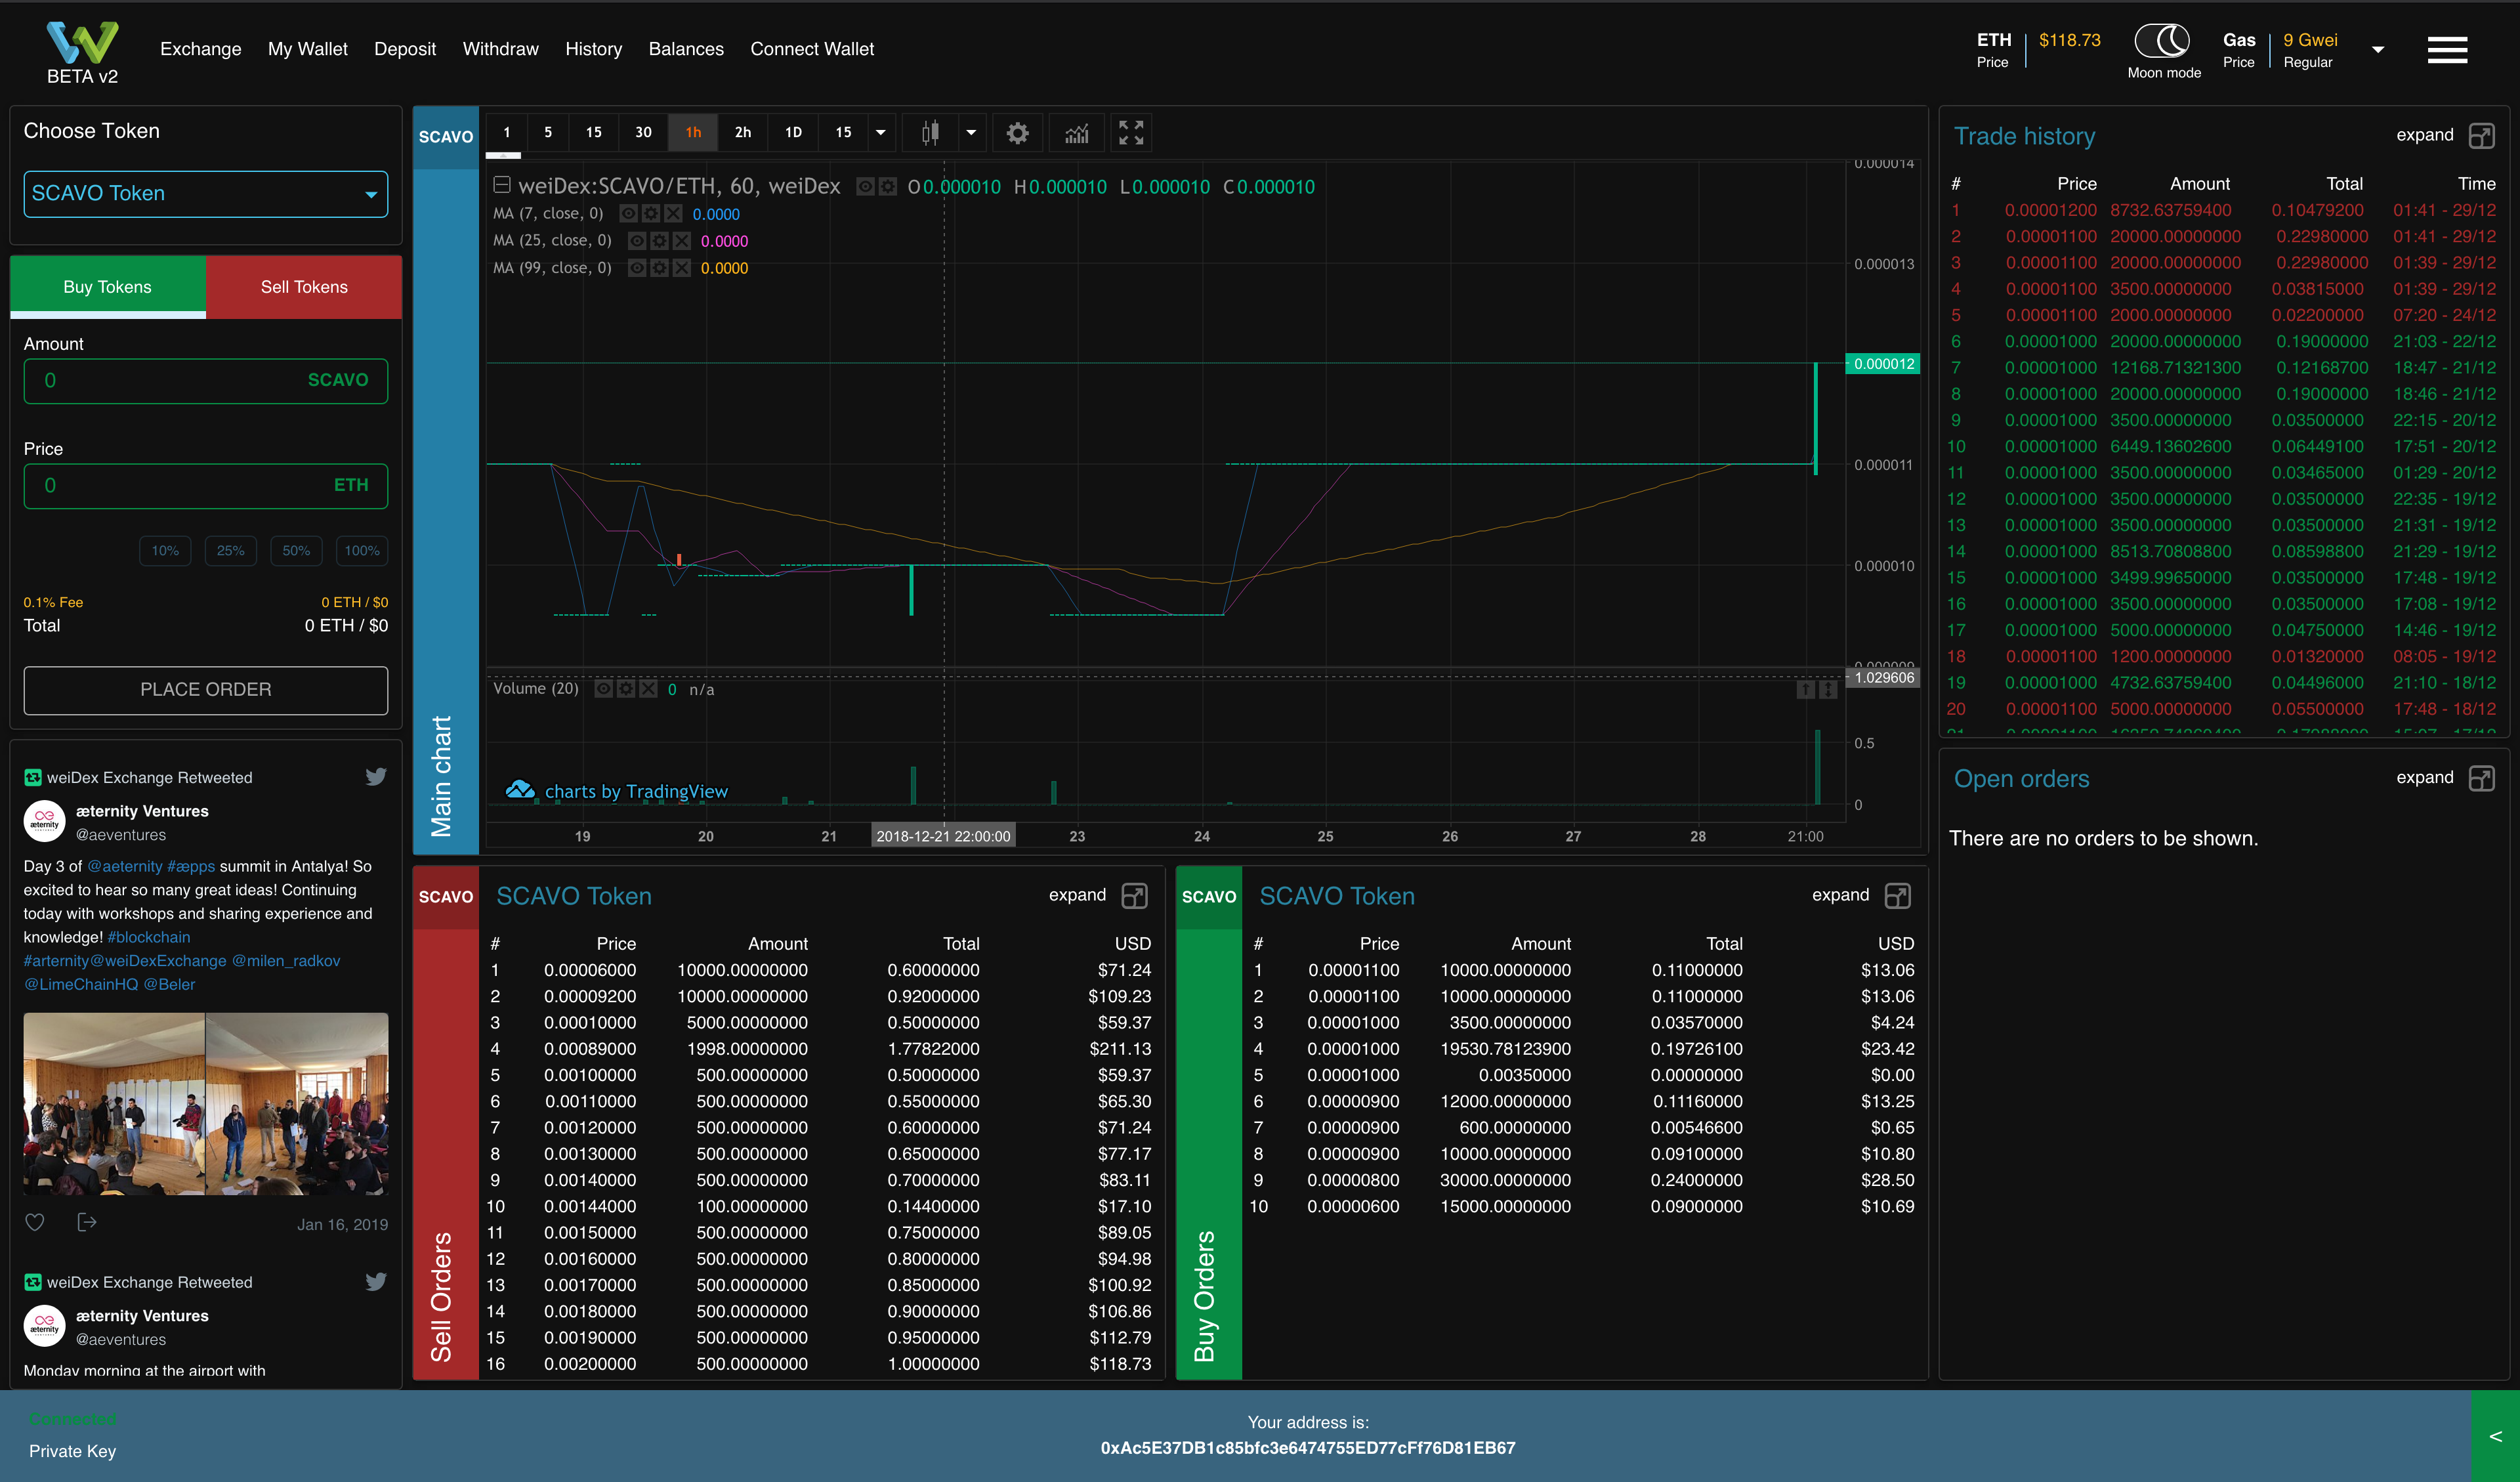
Task: Enter fullscreen chart mode
Action: pyautogui.click(x=1131, y=133)
